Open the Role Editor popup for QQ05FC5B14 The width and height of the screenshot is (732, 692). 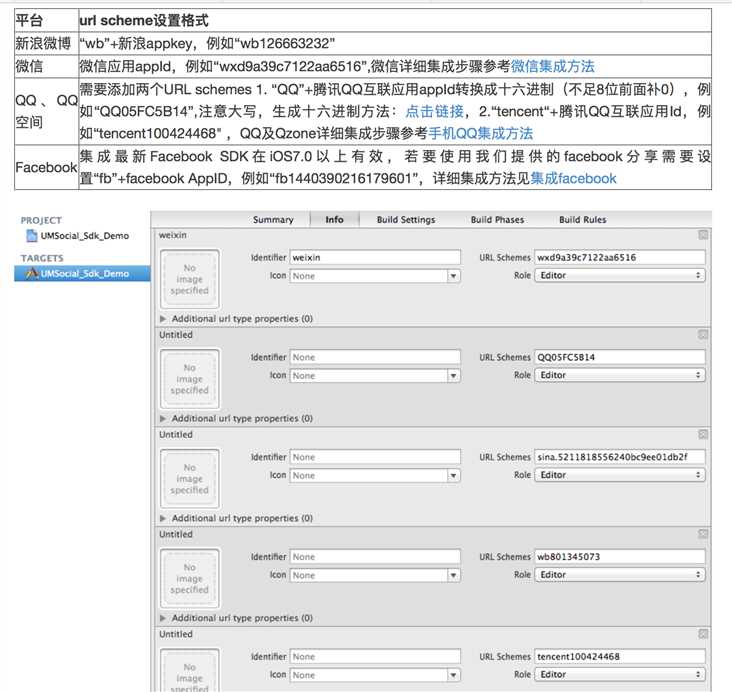[x=619, y=375]
